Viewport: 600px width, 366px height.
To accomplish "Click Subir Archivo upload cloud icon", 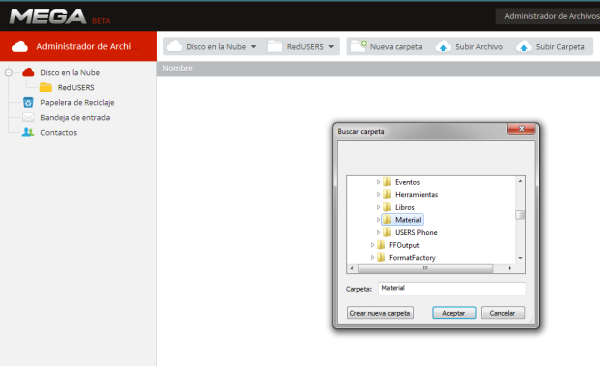I will [x=443, y=47].
